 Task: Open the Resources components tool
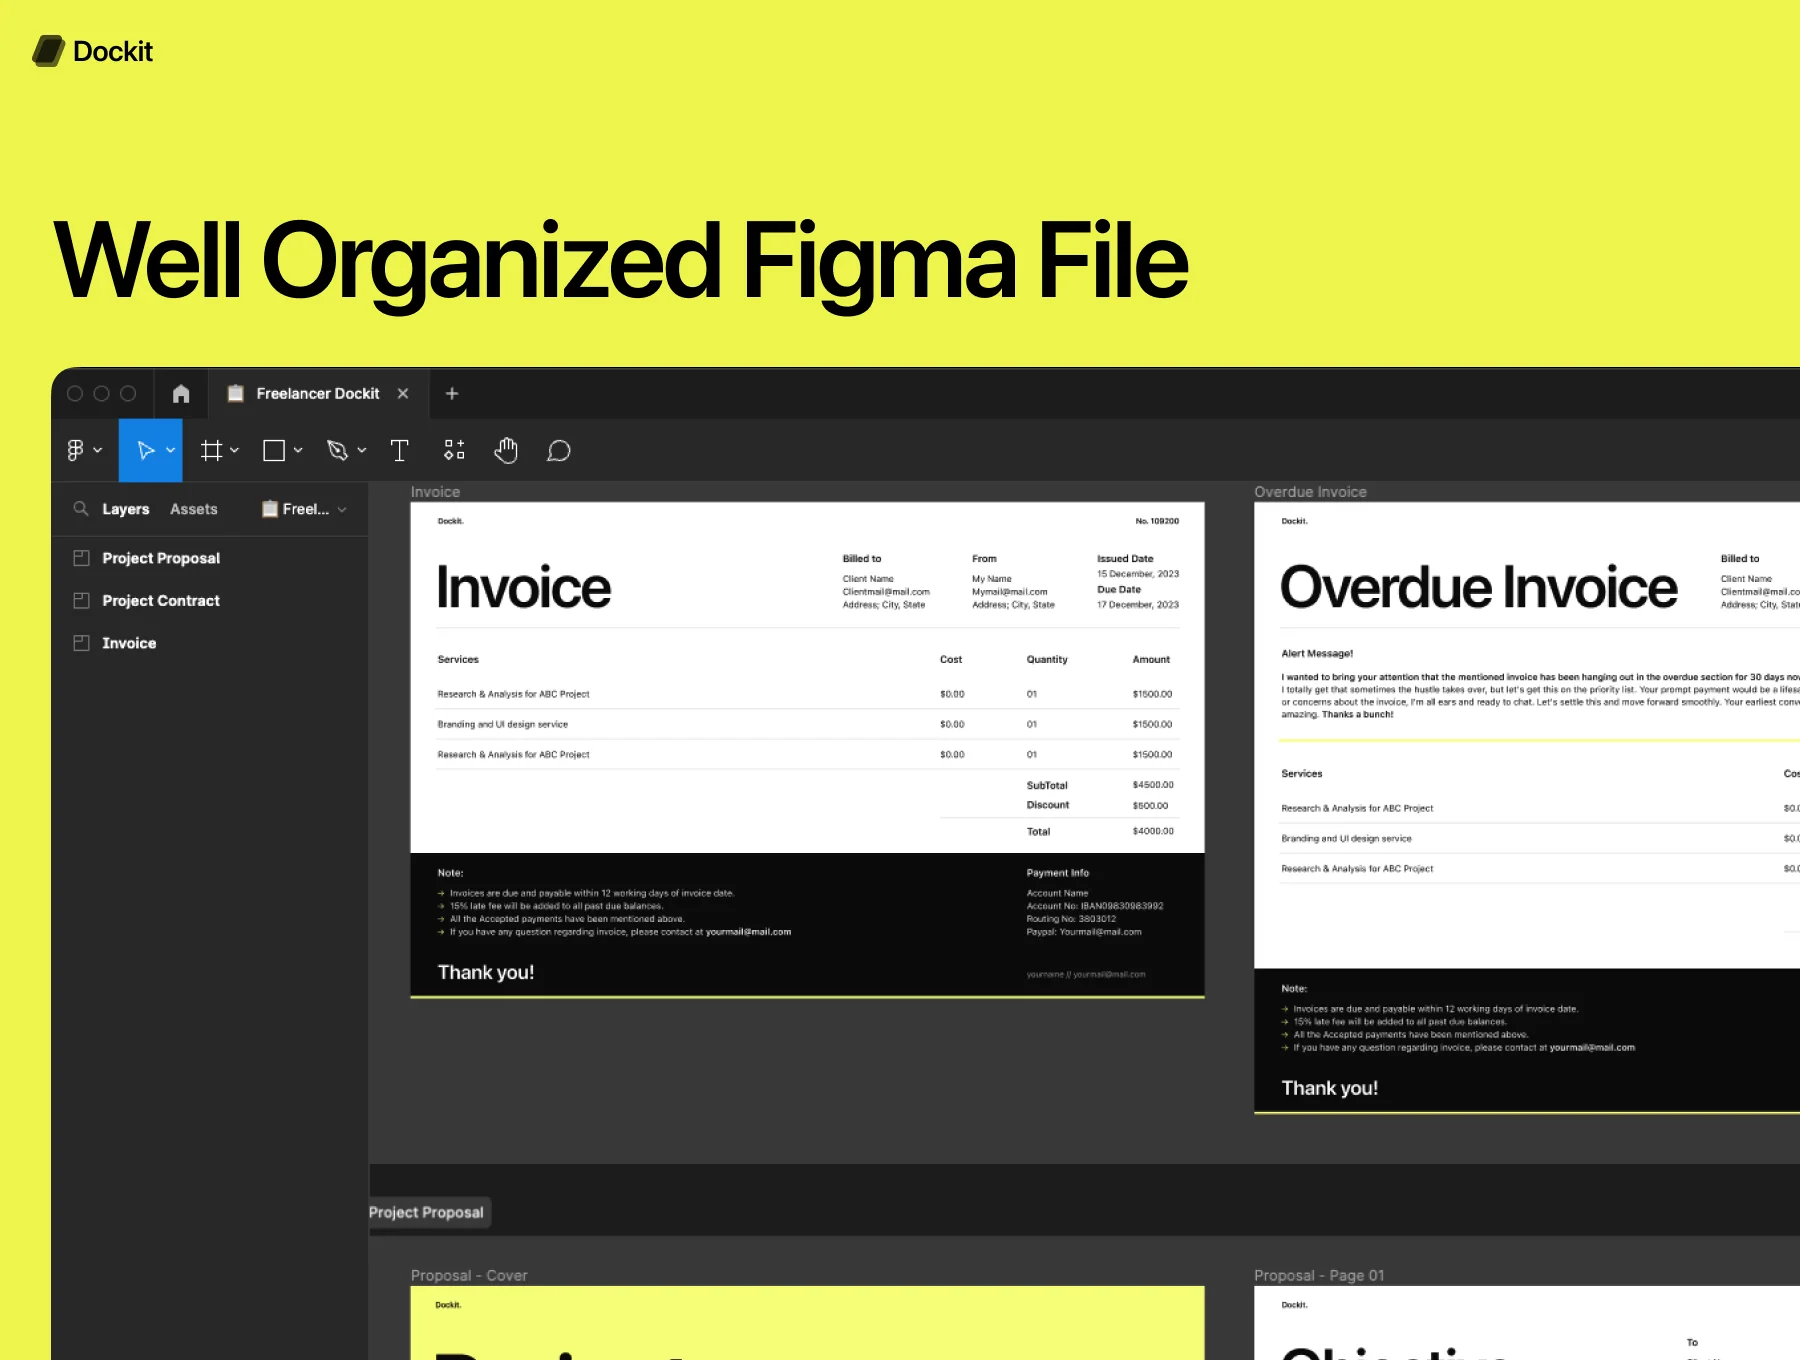(x=454, y=450)
